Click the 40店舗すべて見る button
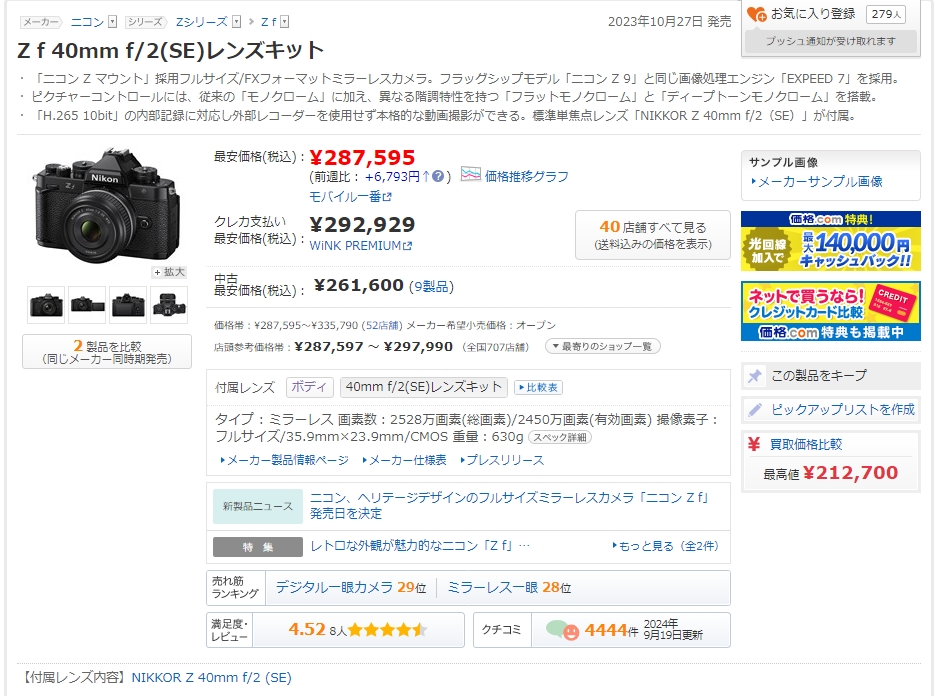 pyautogui.click(x=652, y=235)
